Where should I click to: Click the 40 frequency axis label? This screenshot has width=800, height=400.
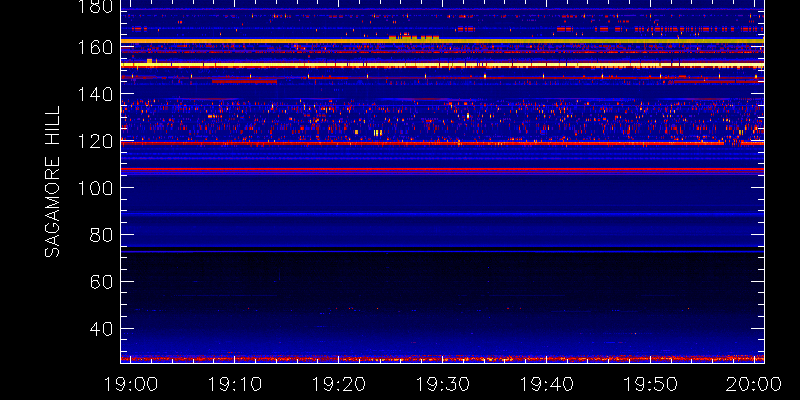101,329
